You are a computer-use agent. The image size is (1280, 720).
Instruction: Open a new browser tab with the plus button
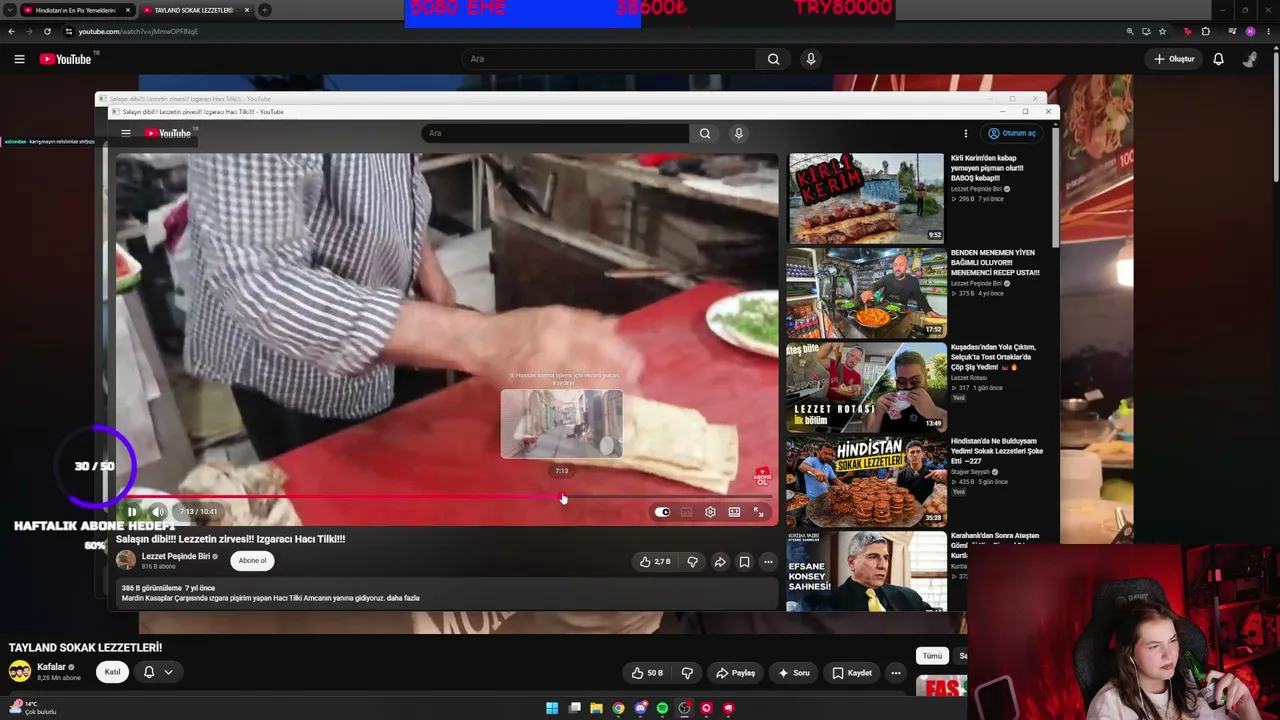point(265,10)
